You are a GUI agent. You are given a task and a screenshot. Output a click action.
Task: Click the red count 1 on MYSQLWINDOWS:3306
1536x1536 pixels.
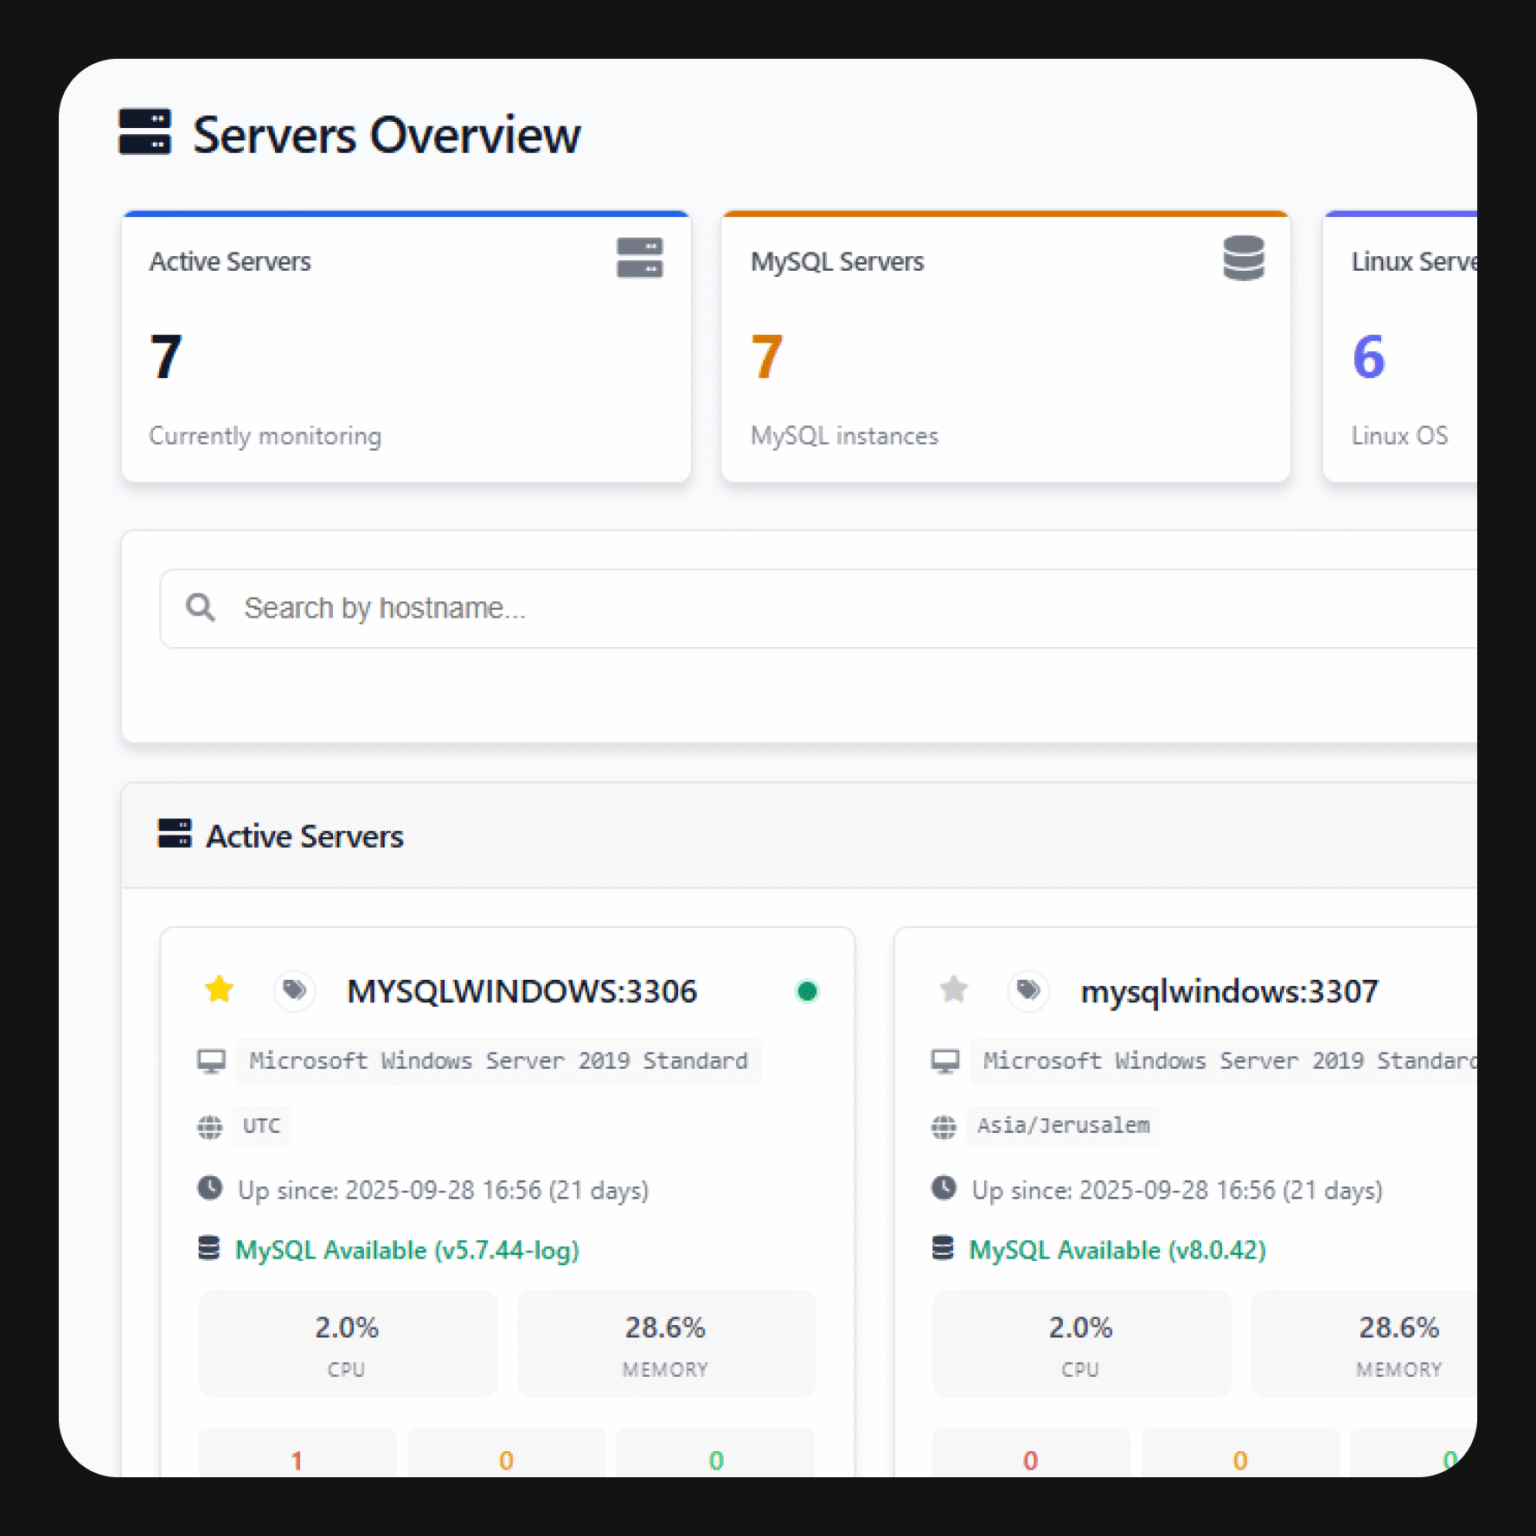[297, 1460]
